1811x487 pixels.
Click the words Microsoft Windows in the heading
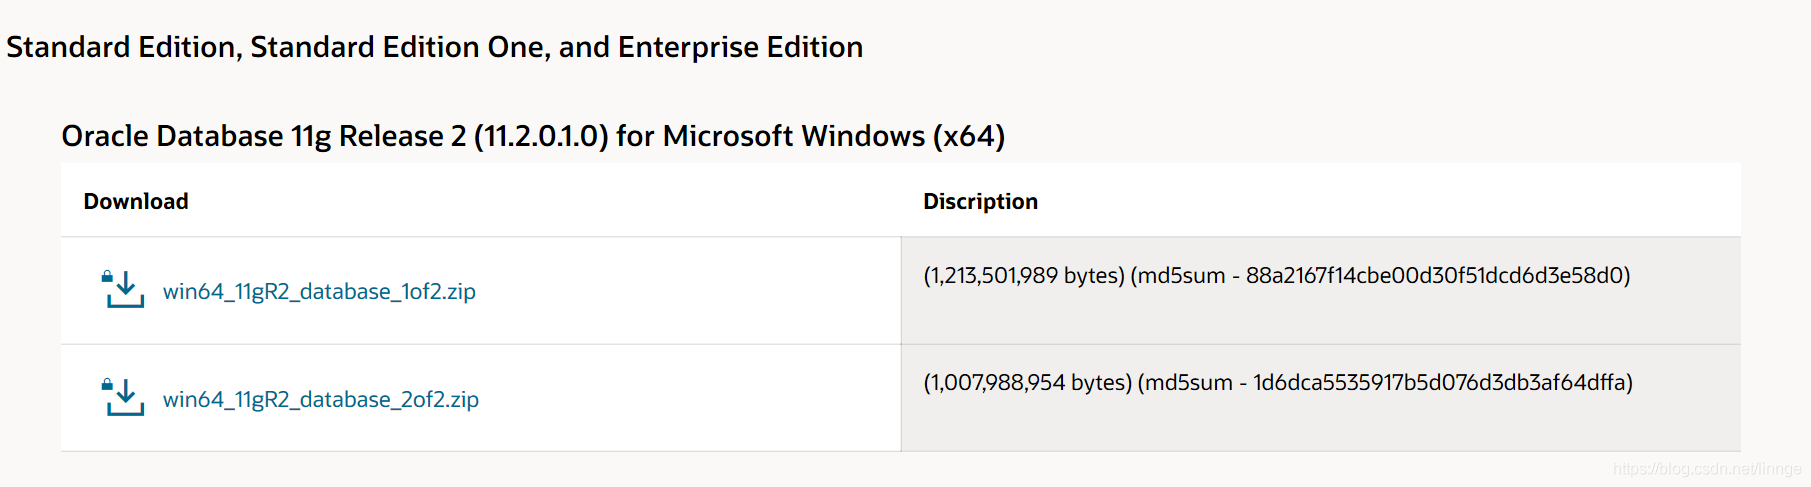point(794,136)
